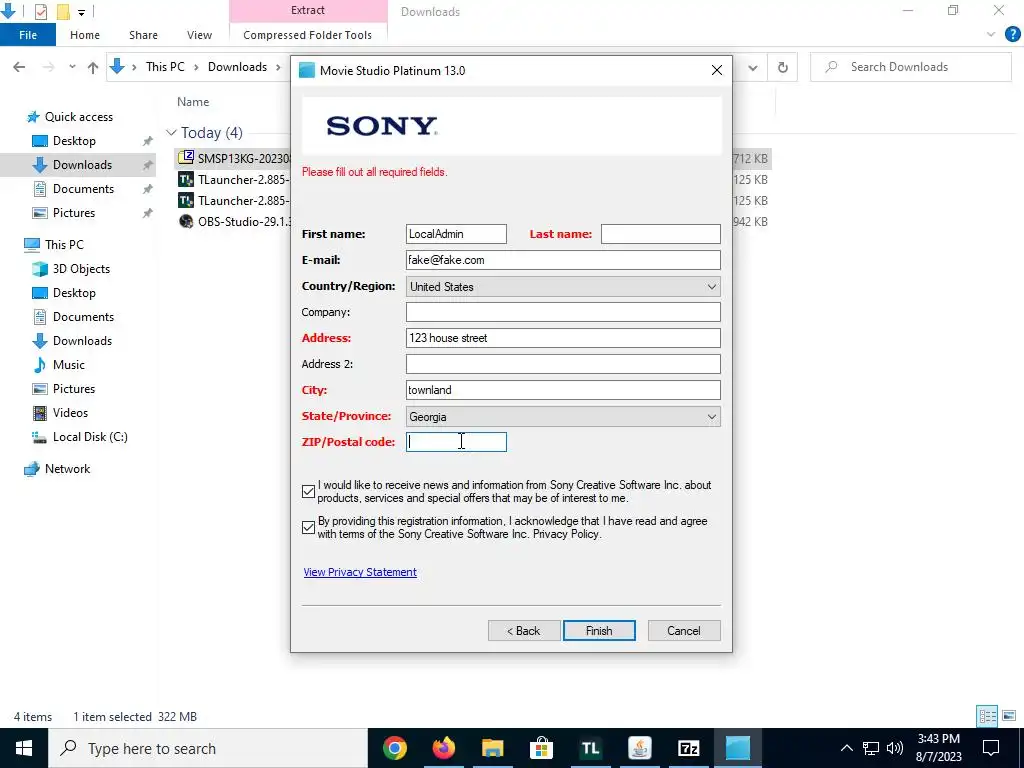Switch to details view layout icon
The width and height of the screenshot is (1024, 768).
coord(987,716)
